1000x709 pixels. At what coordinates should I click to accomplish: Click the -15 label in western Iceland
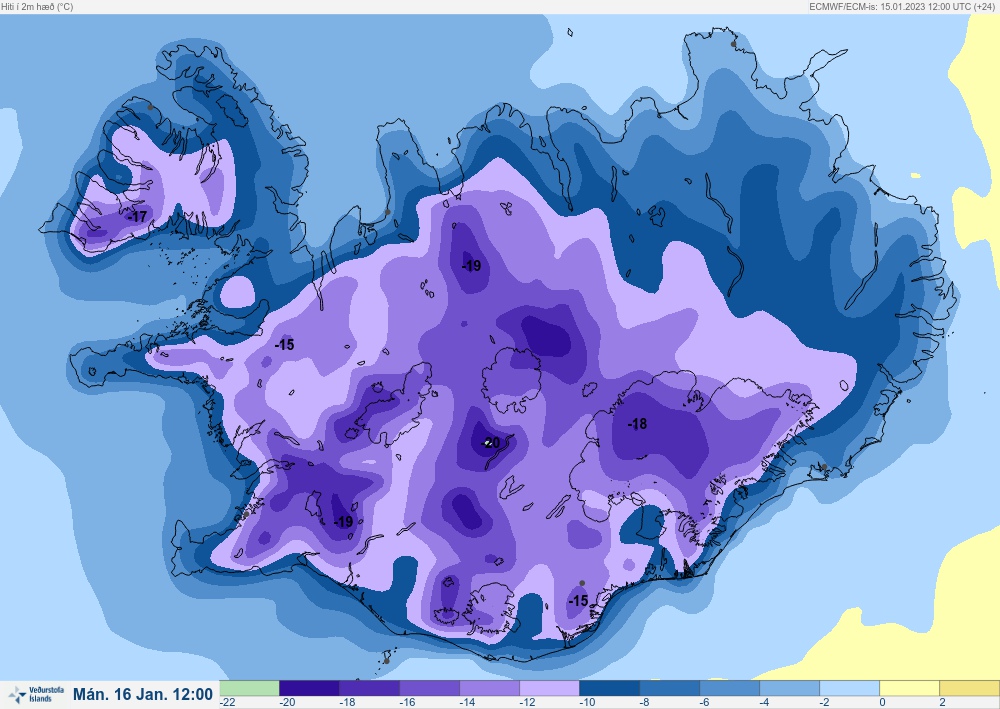(x=284, y=344)
